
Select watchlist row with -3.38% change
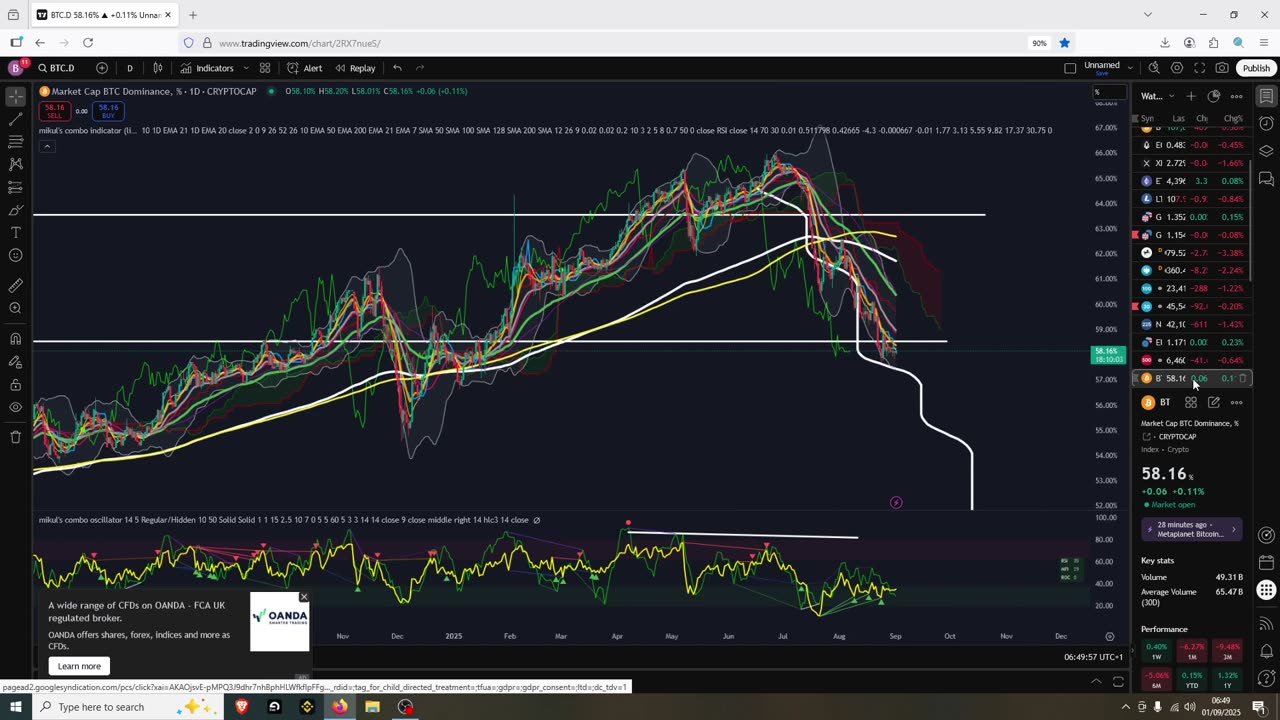click(1192, 253)
